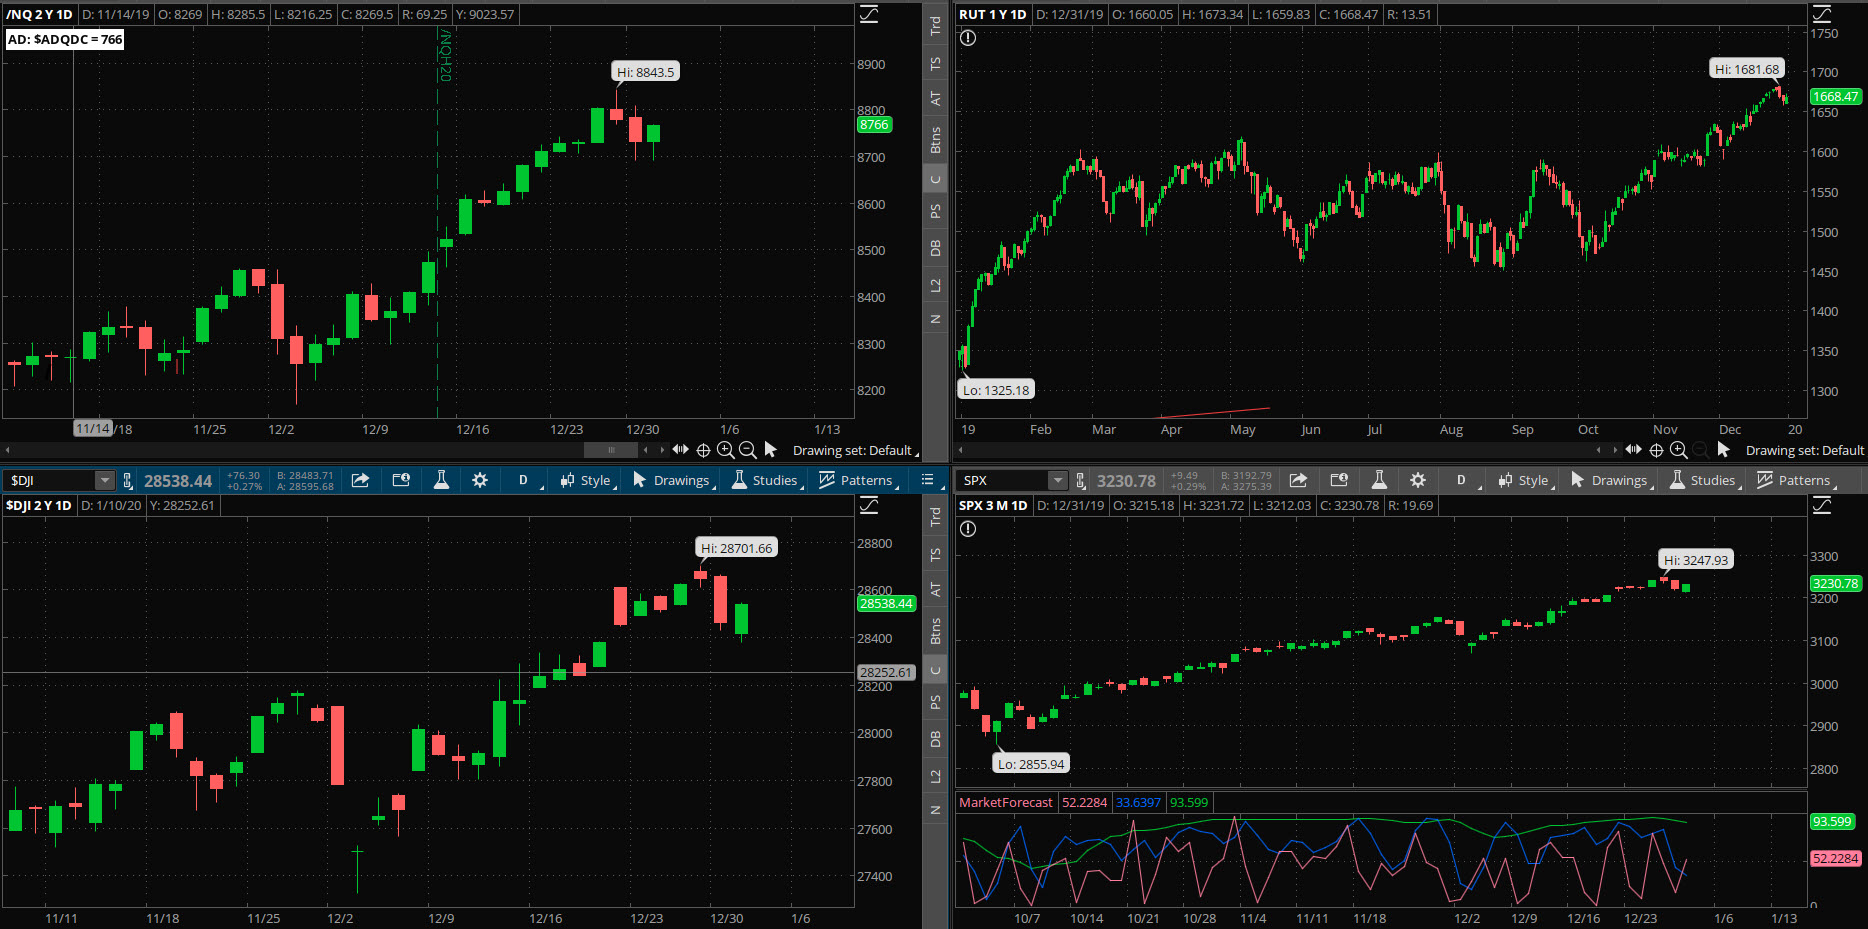Toggle crosshair cursor on /NQ chart

(703, 450)
